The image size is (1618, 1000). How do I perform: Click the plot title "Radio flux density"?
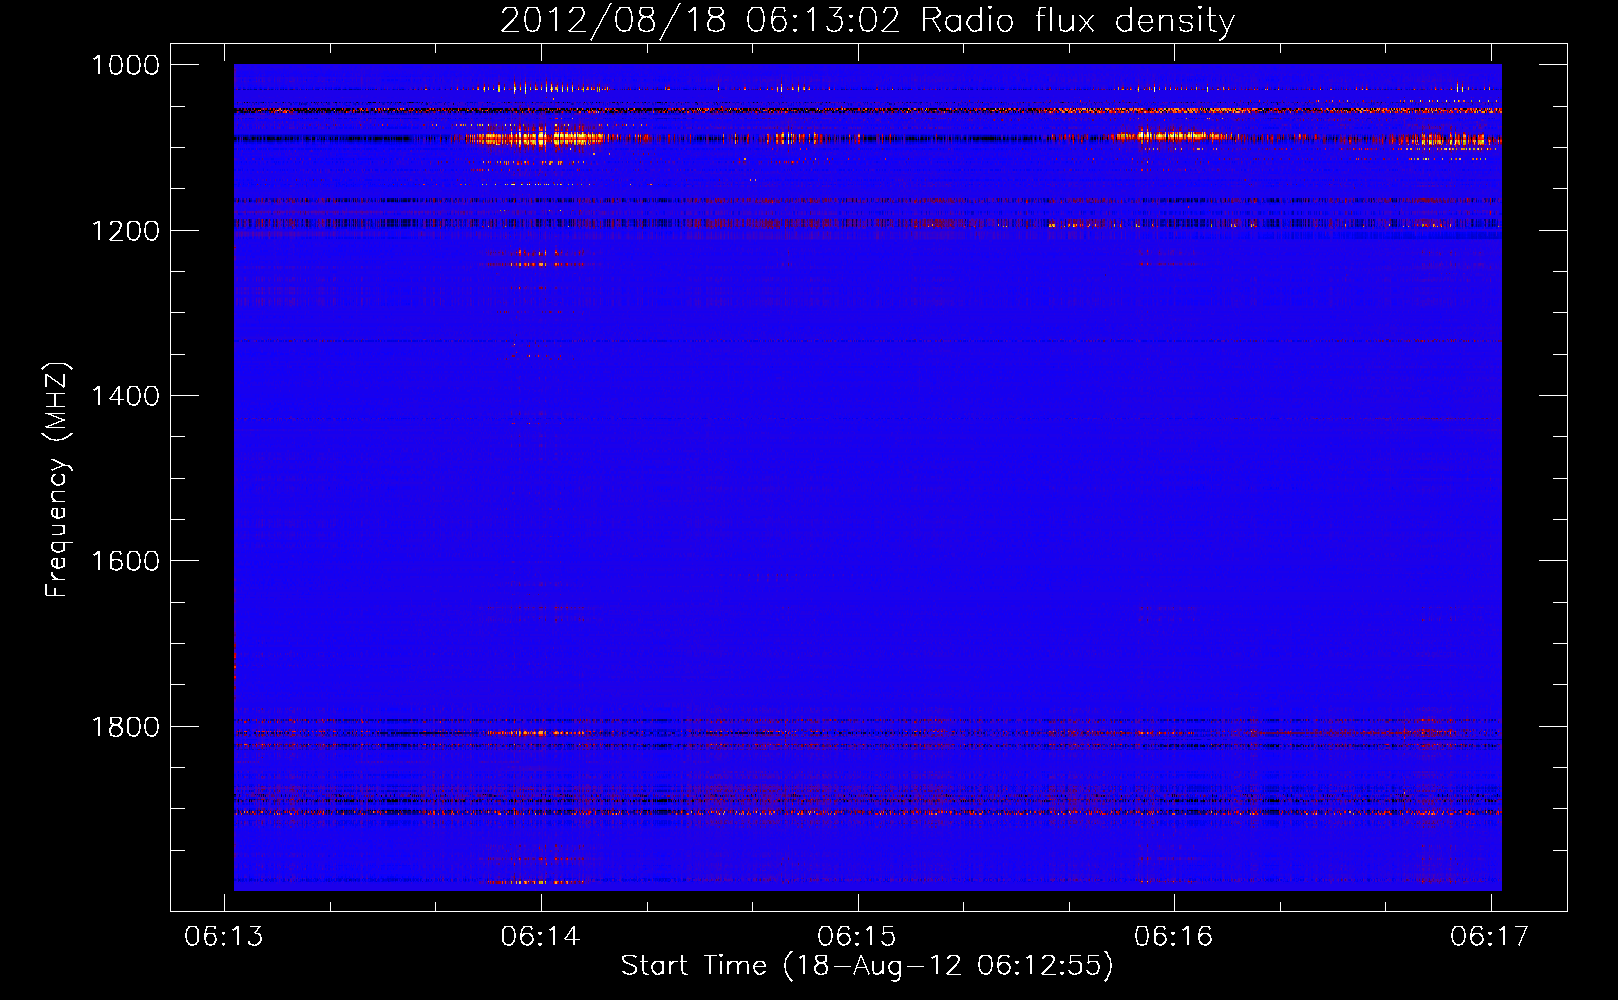pyautogui.click(x=1077, y=21)
